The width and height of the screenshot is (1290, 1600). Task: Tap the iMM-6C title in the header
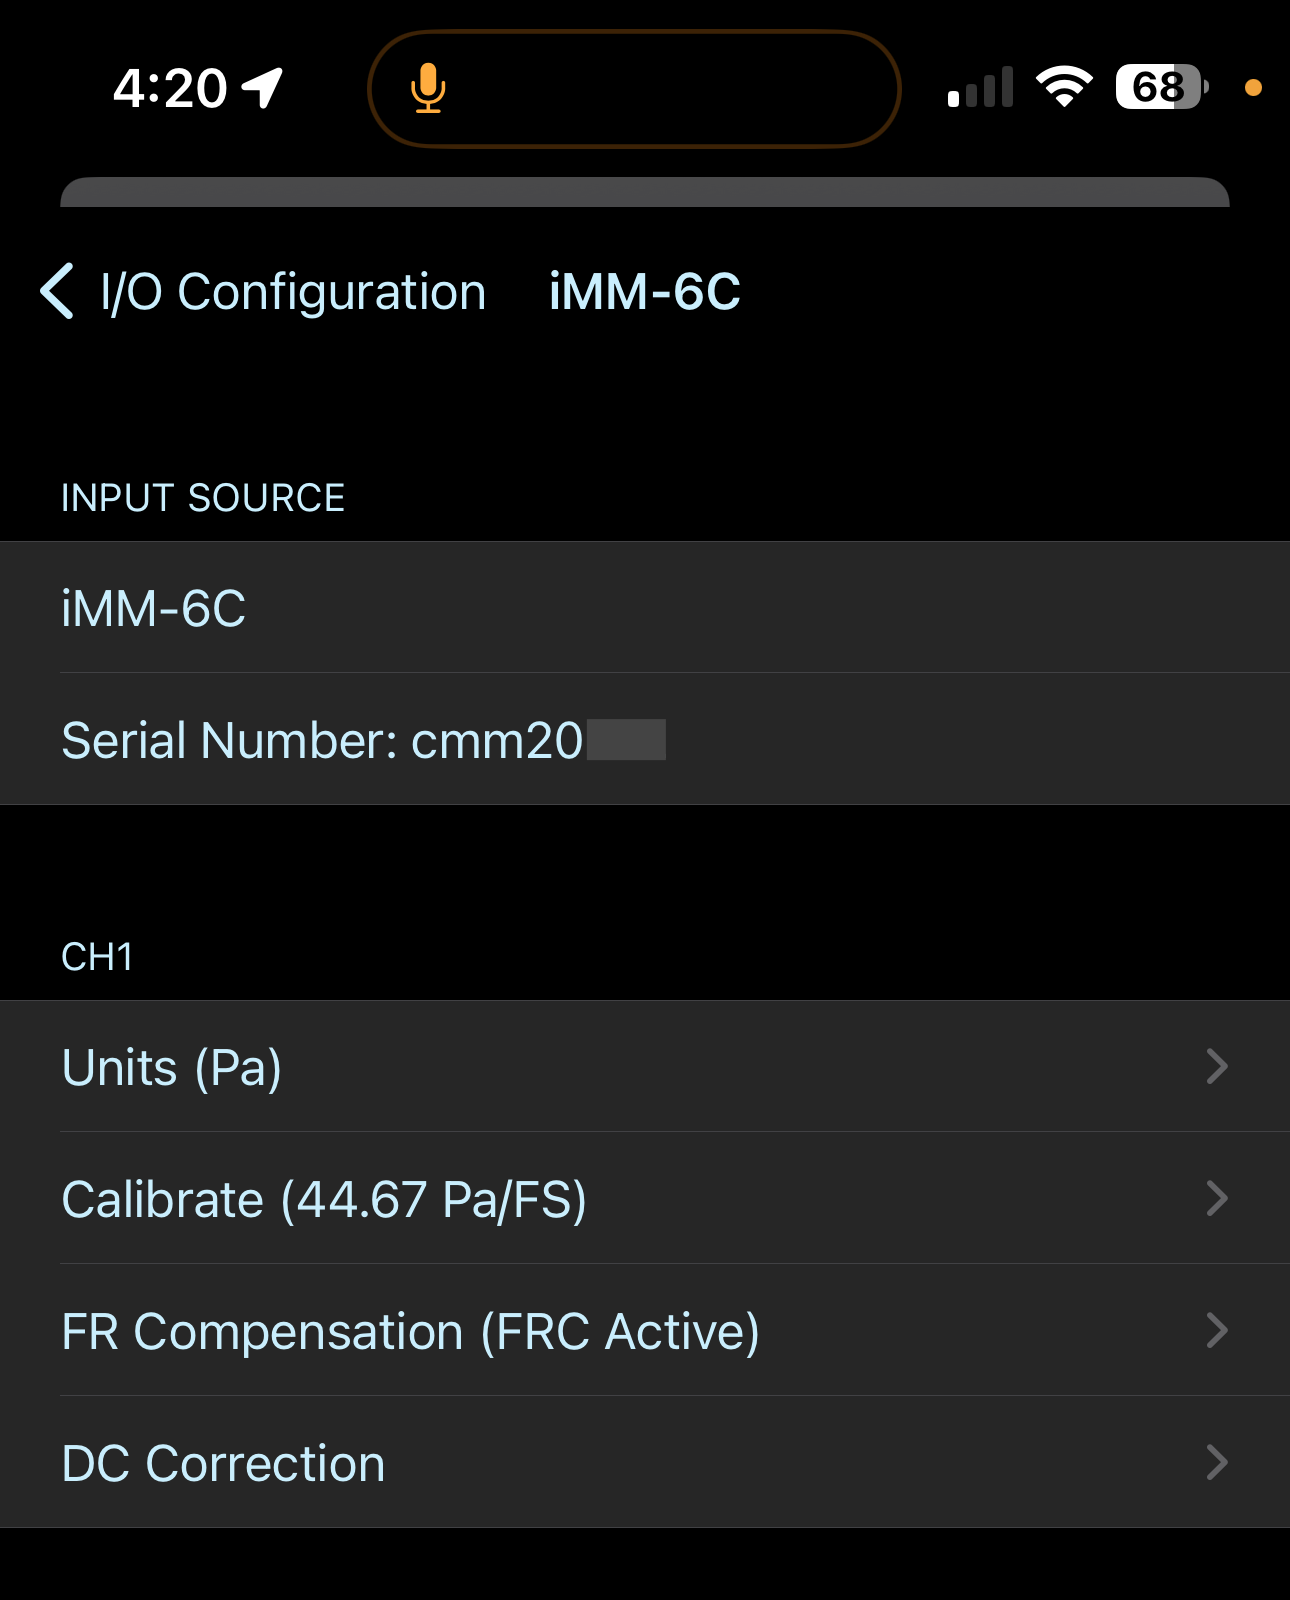(x=643, y=292)
